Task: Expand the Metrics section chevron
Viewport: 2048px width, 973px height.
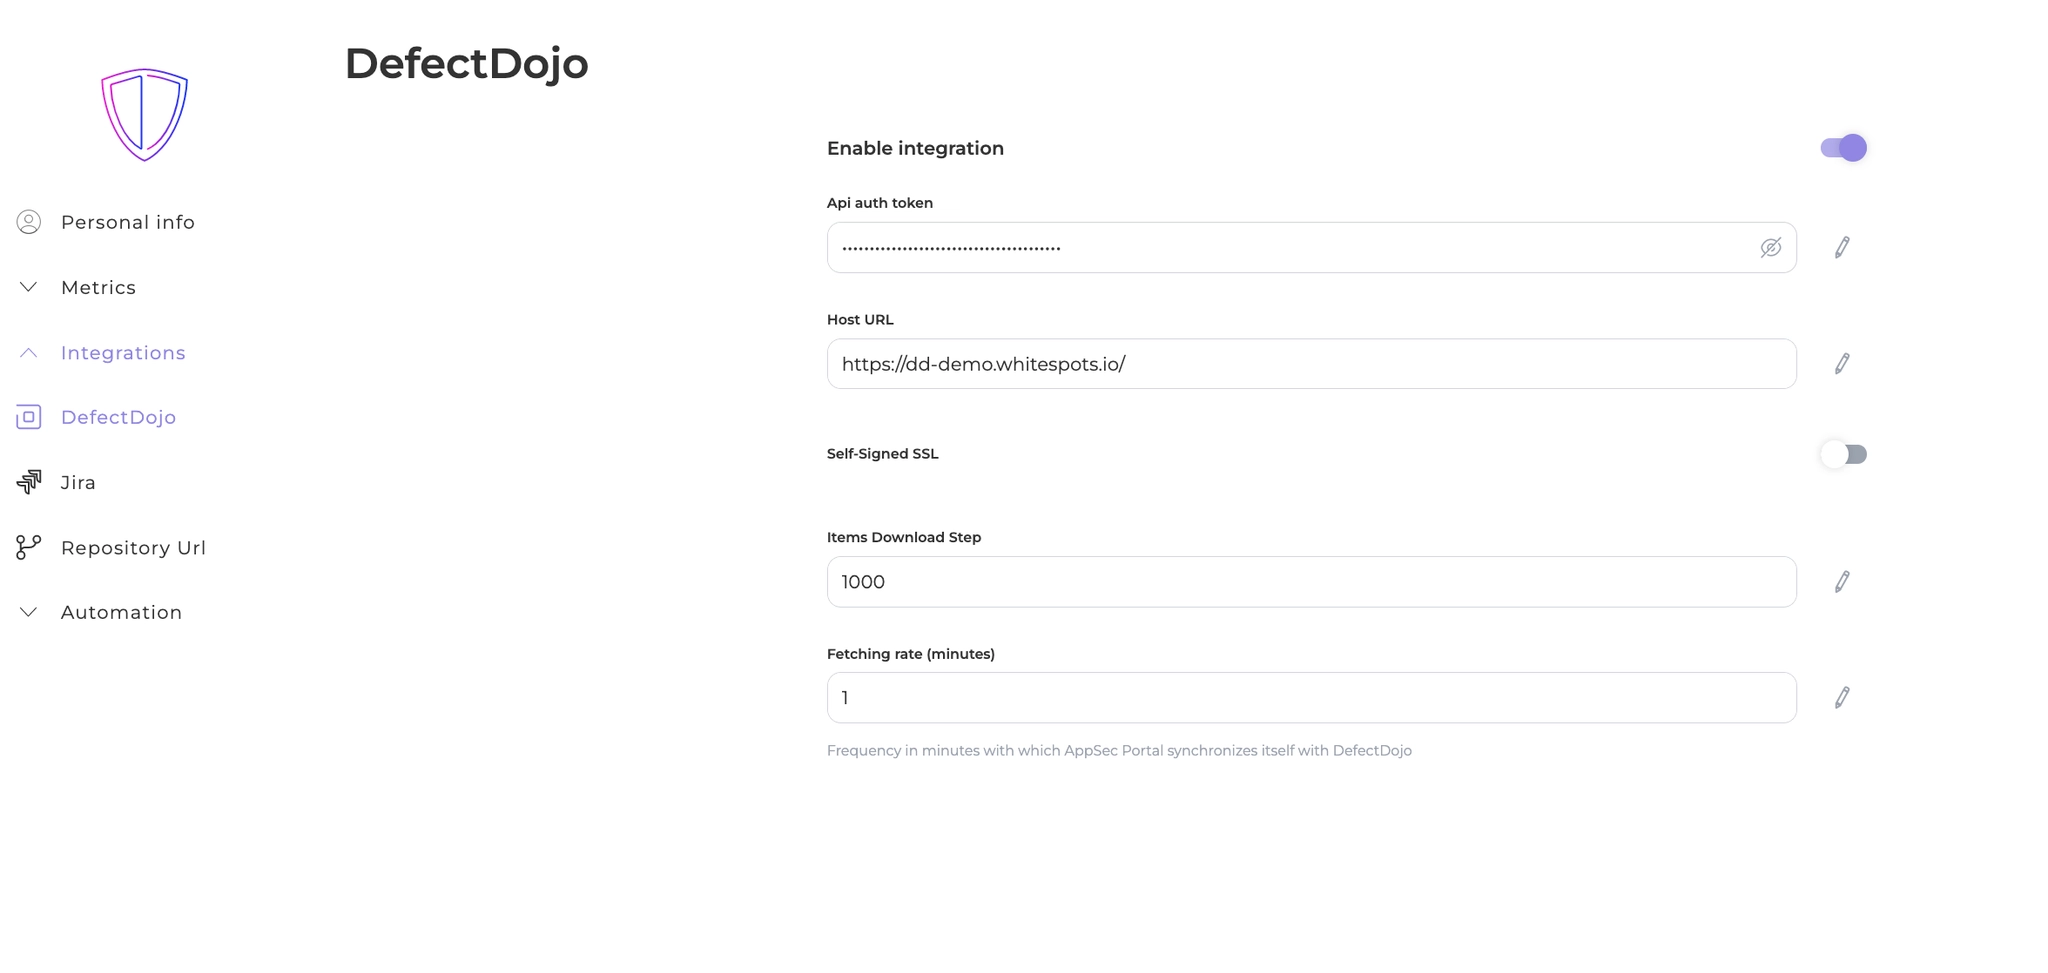Action: pos(29,287)
